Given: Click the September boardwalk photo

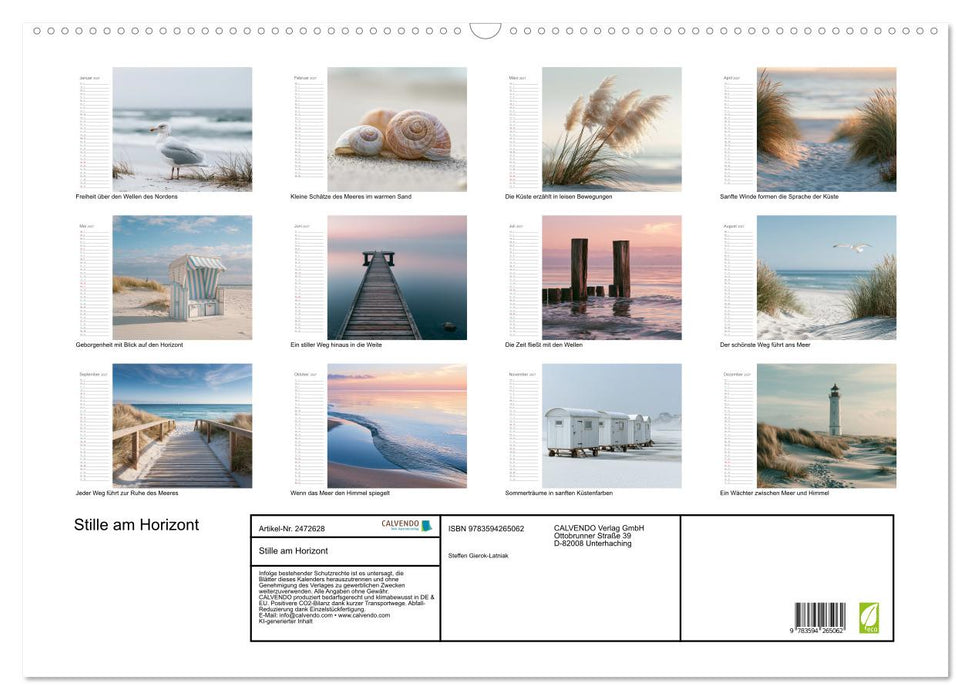Looking at the screenshot, I should tap(182, 426).
